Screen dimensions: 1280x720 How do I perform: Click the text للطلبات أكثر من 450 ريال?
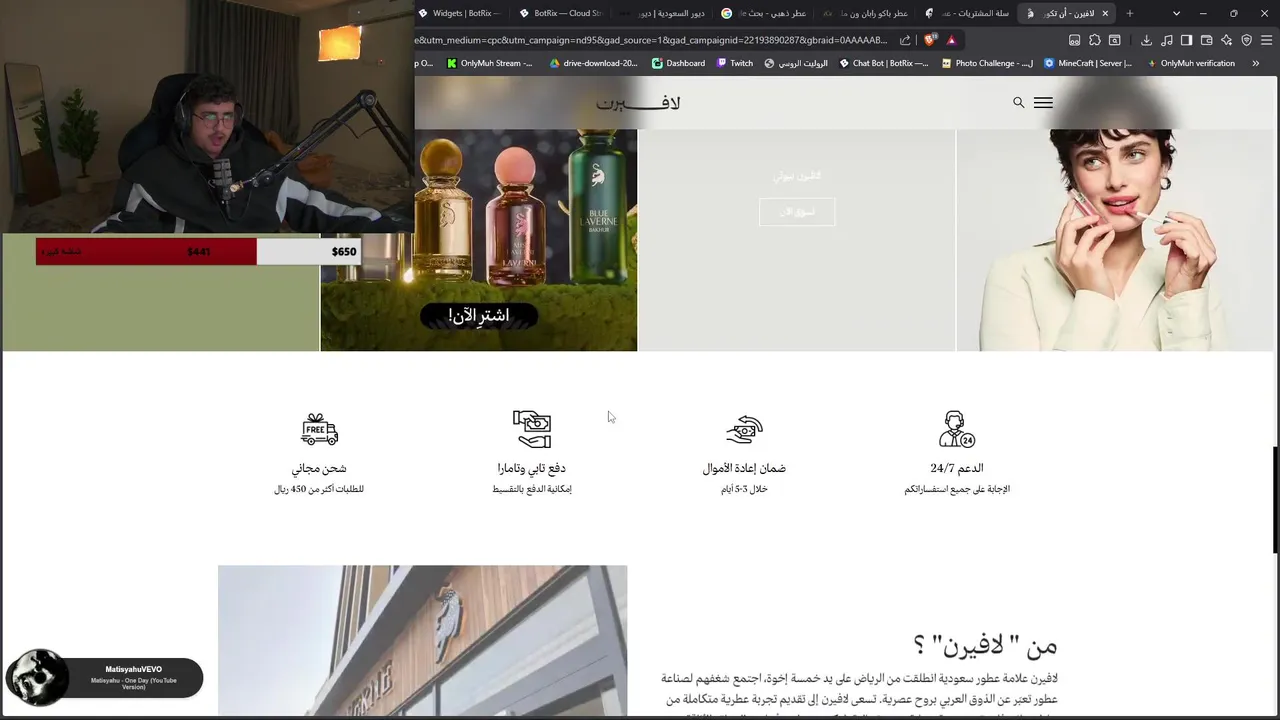(319, 489)
